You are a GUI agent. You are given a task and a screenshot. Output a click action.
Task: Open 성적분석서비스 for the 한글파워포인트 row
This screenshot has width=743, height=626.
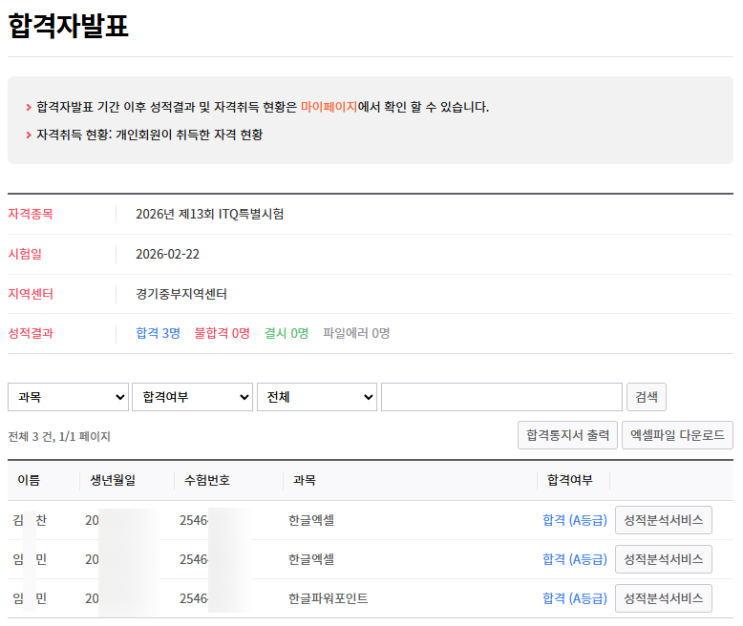coord(663,598)
